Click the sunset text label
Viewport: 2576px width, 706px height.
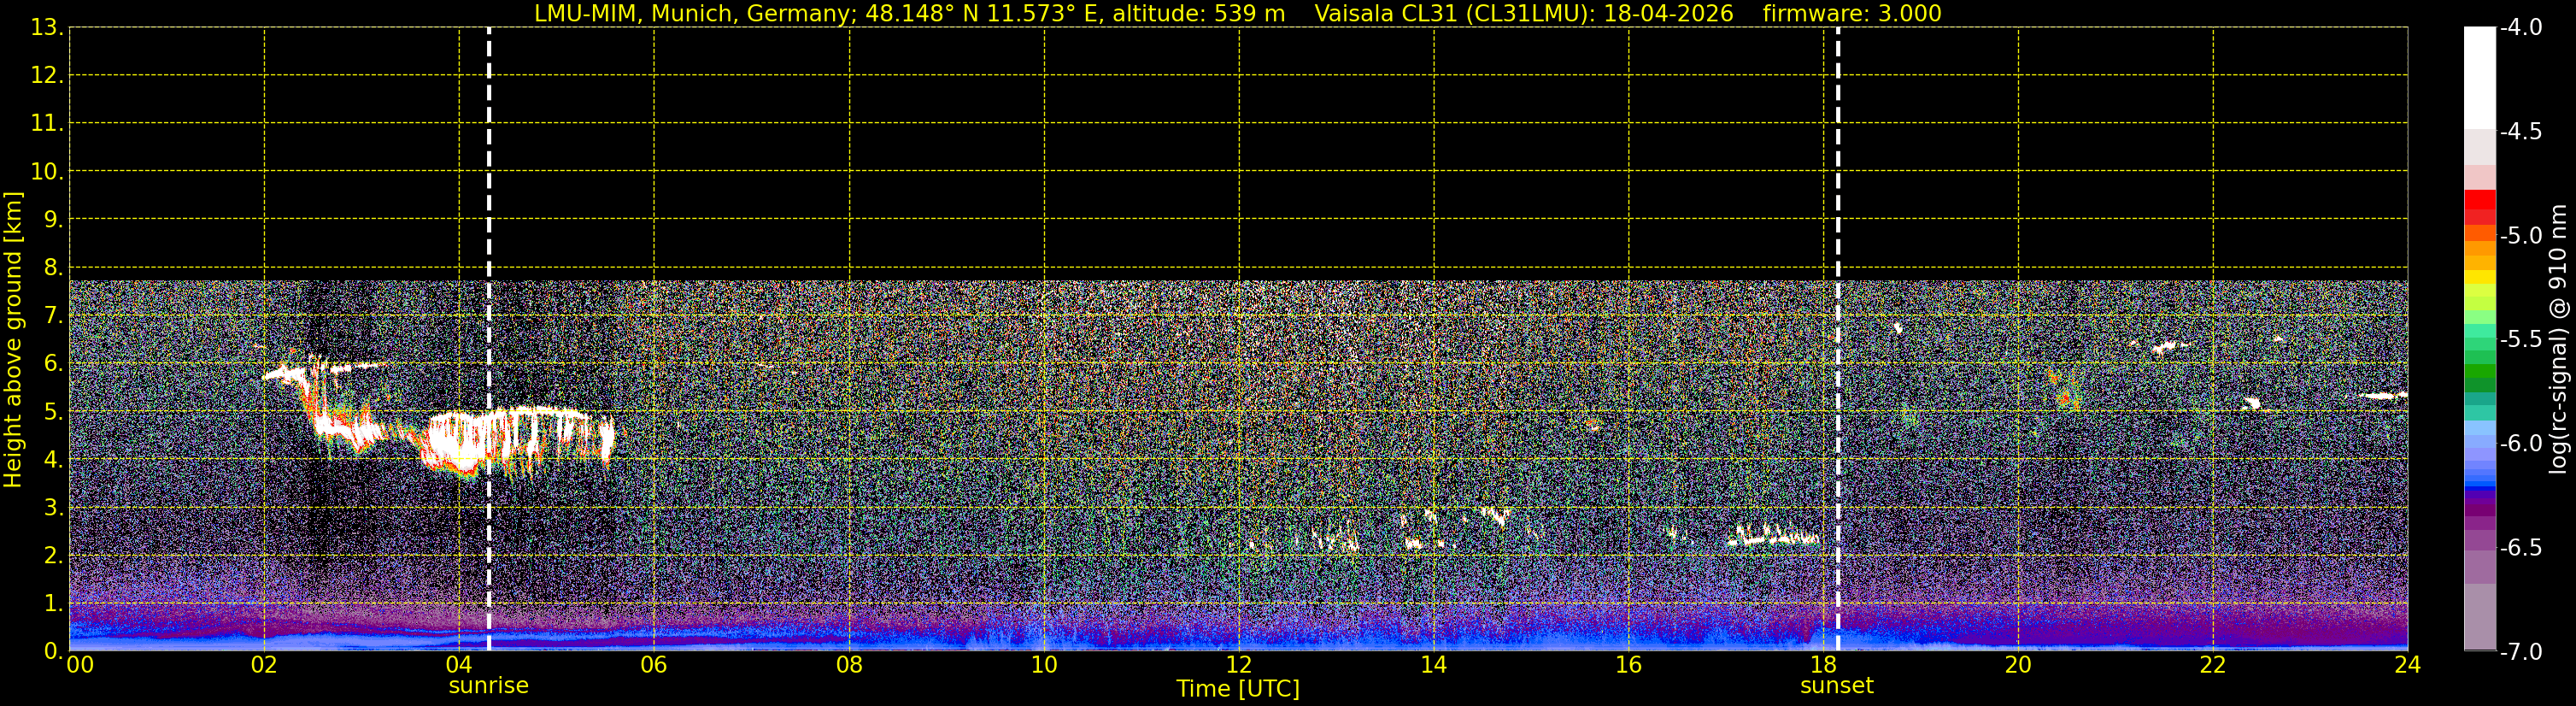click(1837, 686)
